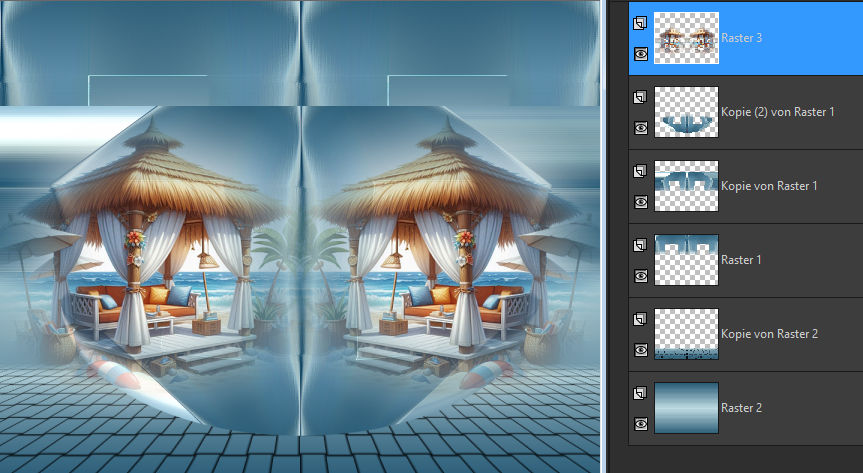Click layer type icon of Kopie (2) von Raster 1
This screenshot has width=863, height=473.
tap(641, 97)
